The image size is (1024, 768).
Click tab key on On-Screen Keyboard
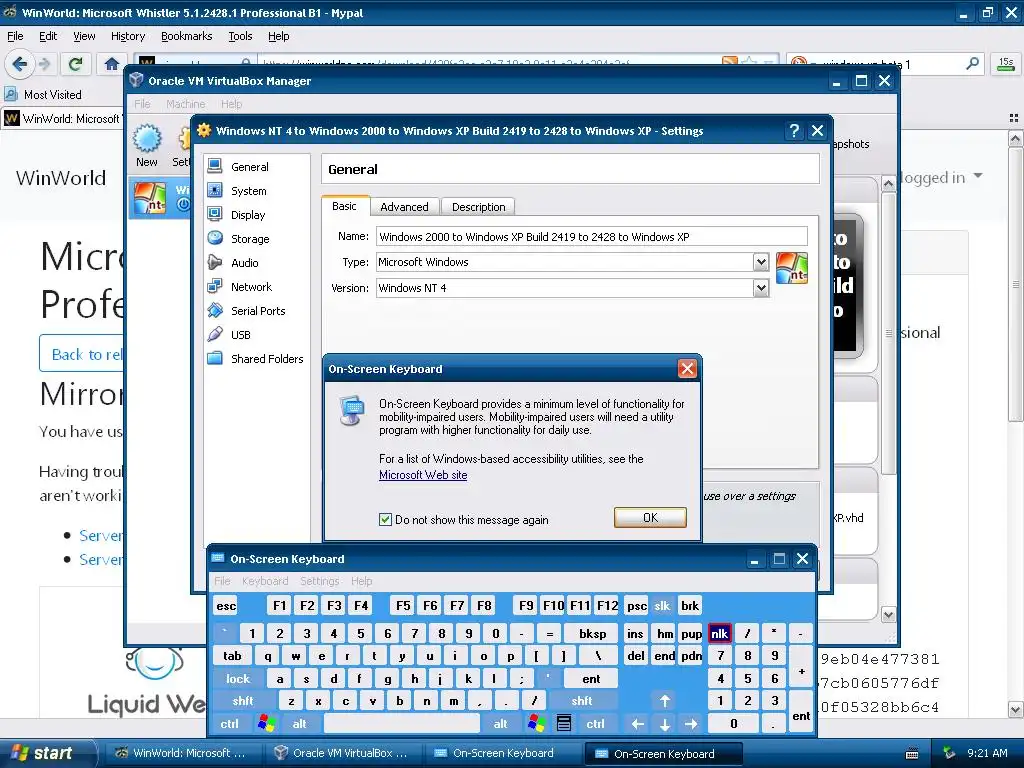pyautogui.click(x=232, y=656)
